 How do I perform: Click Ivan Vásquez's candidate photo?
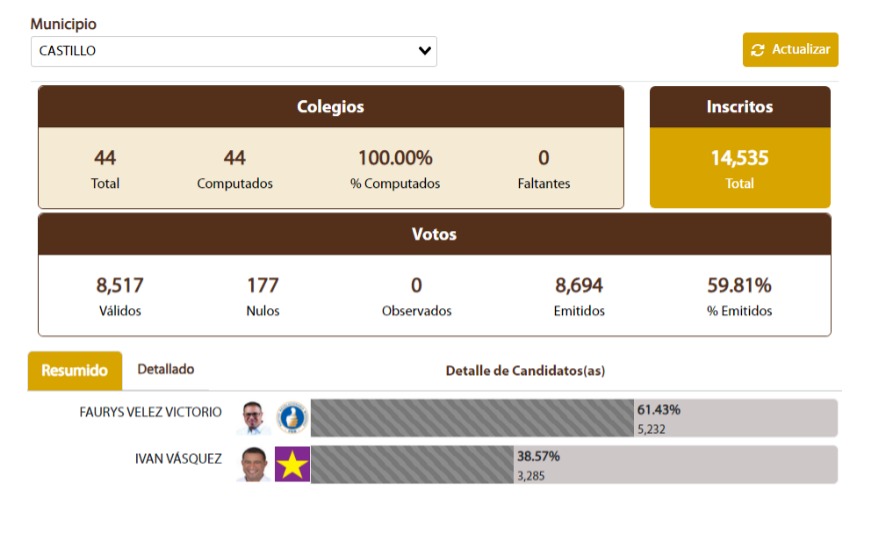tap(254, 464)
